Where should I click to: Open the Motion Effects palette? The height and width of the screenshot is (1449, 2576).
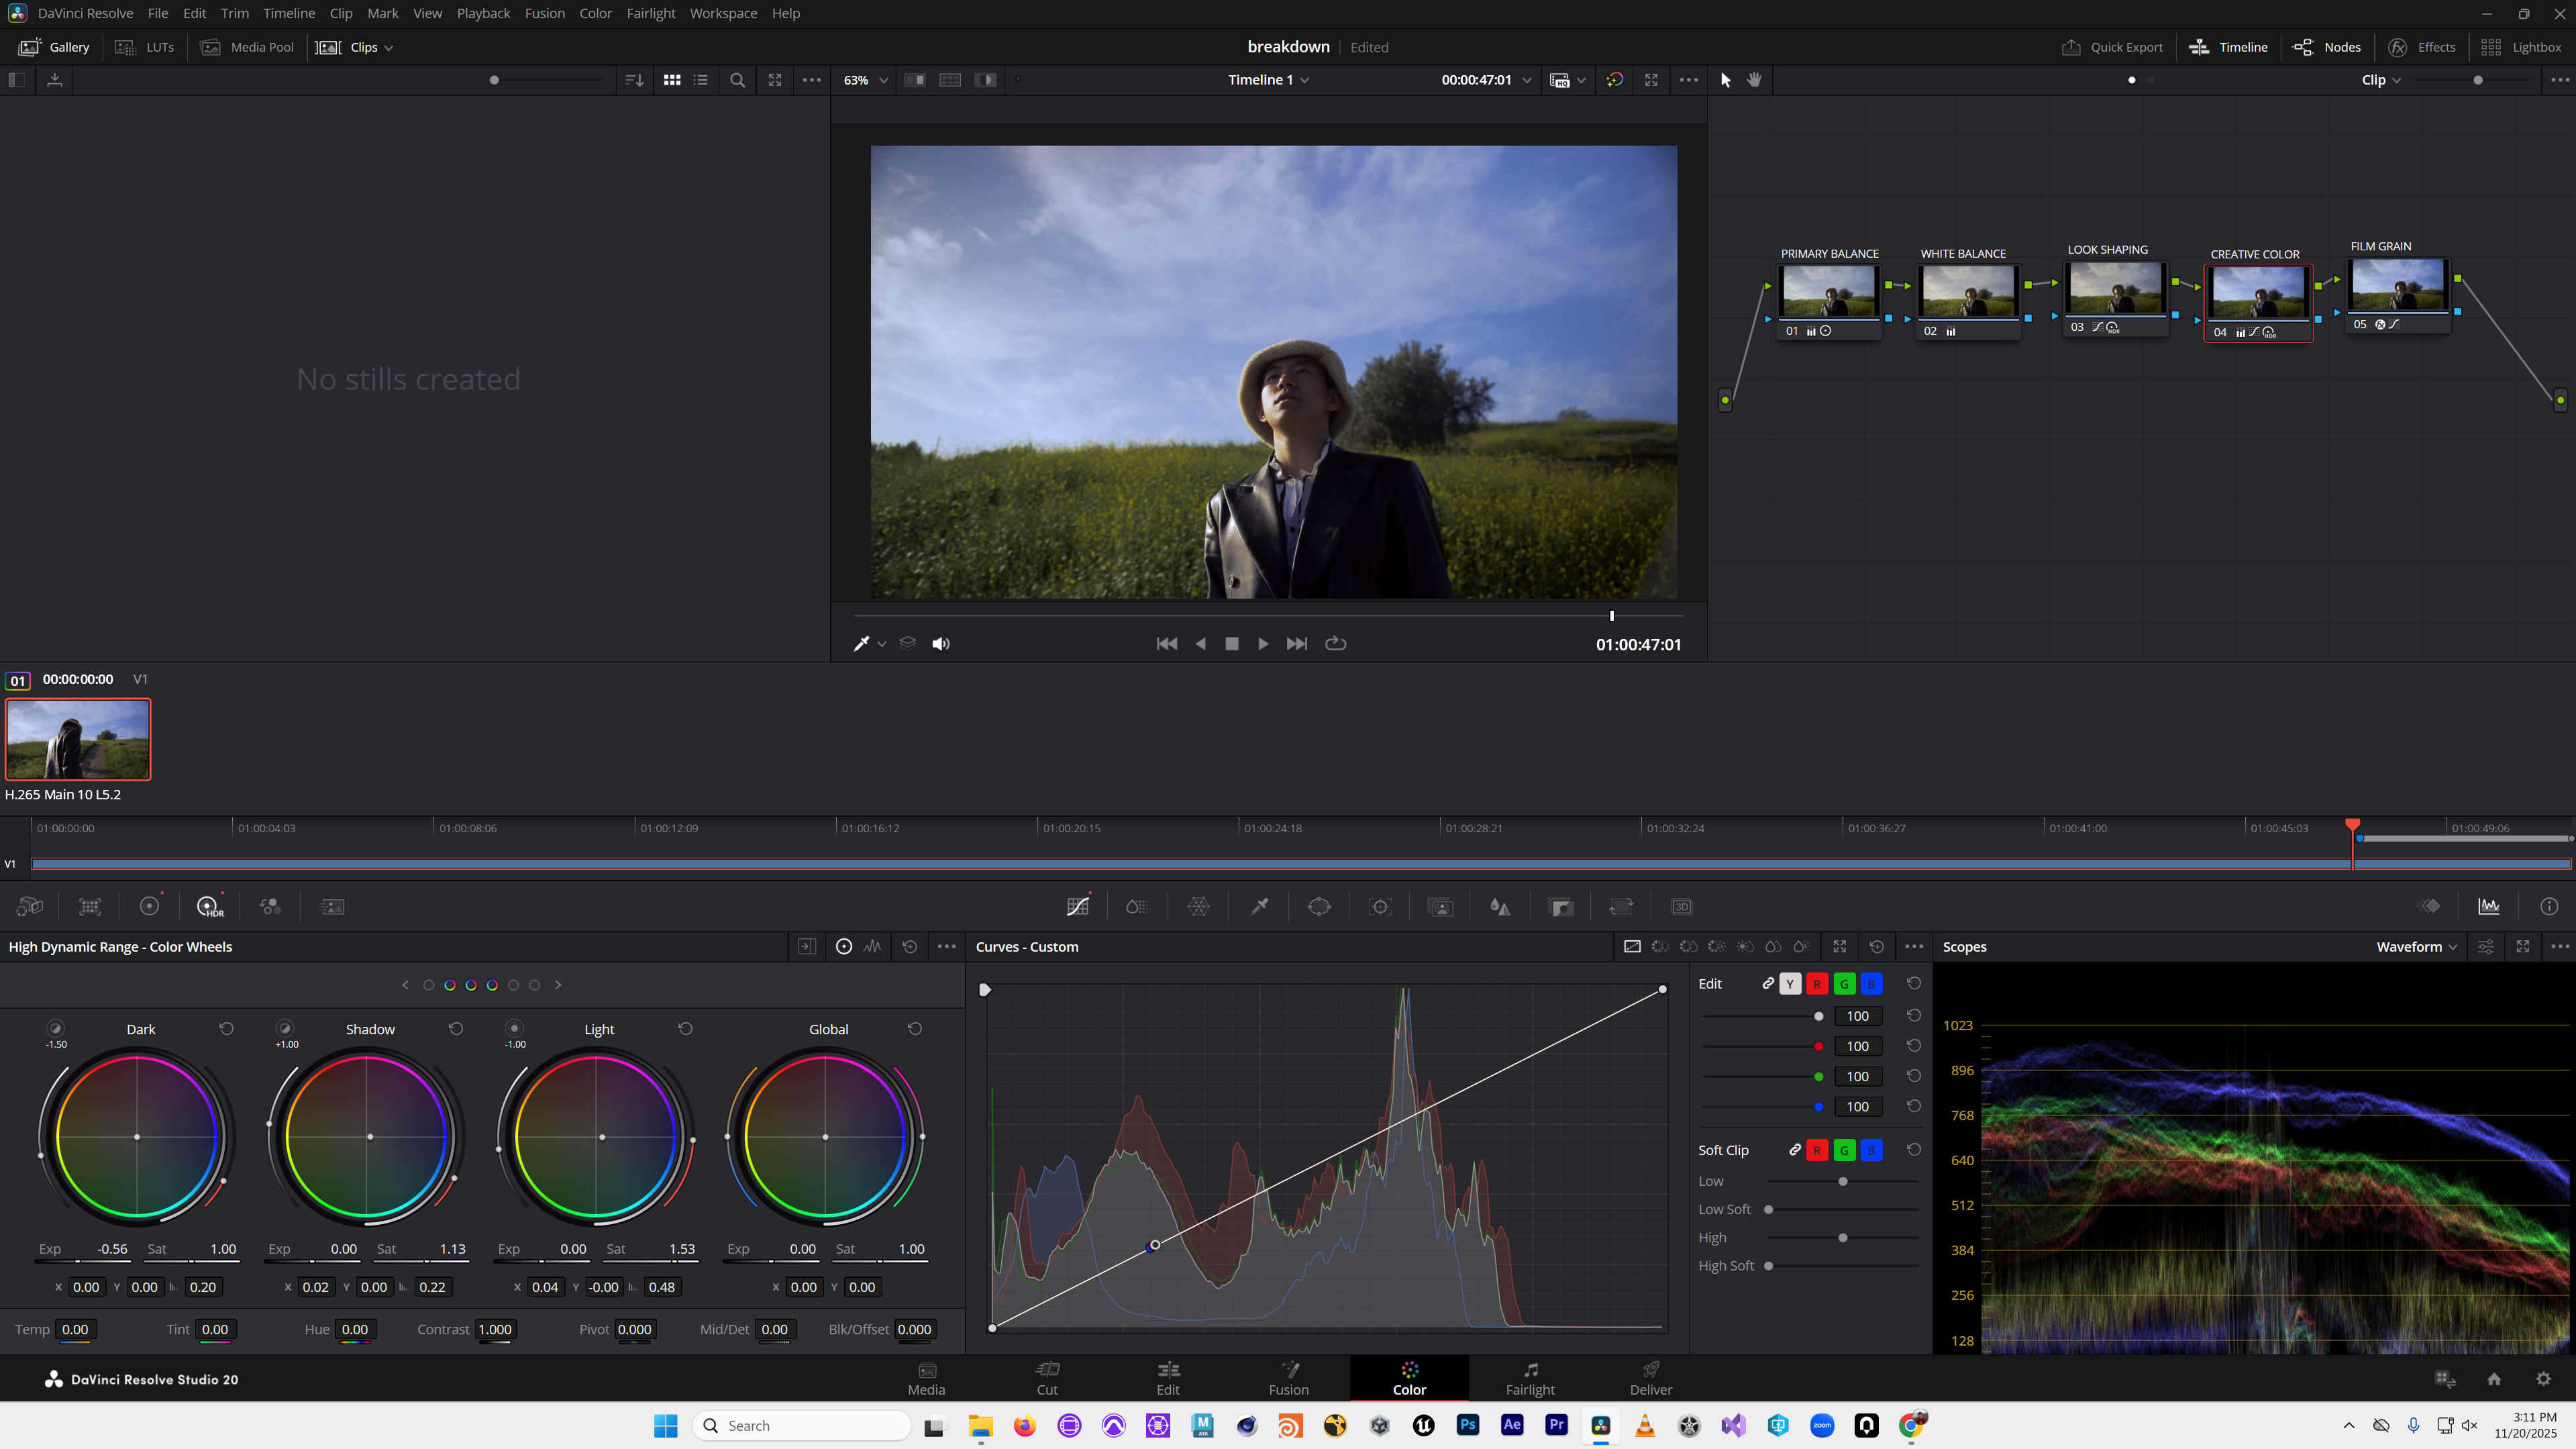click(x=332, y=906)
